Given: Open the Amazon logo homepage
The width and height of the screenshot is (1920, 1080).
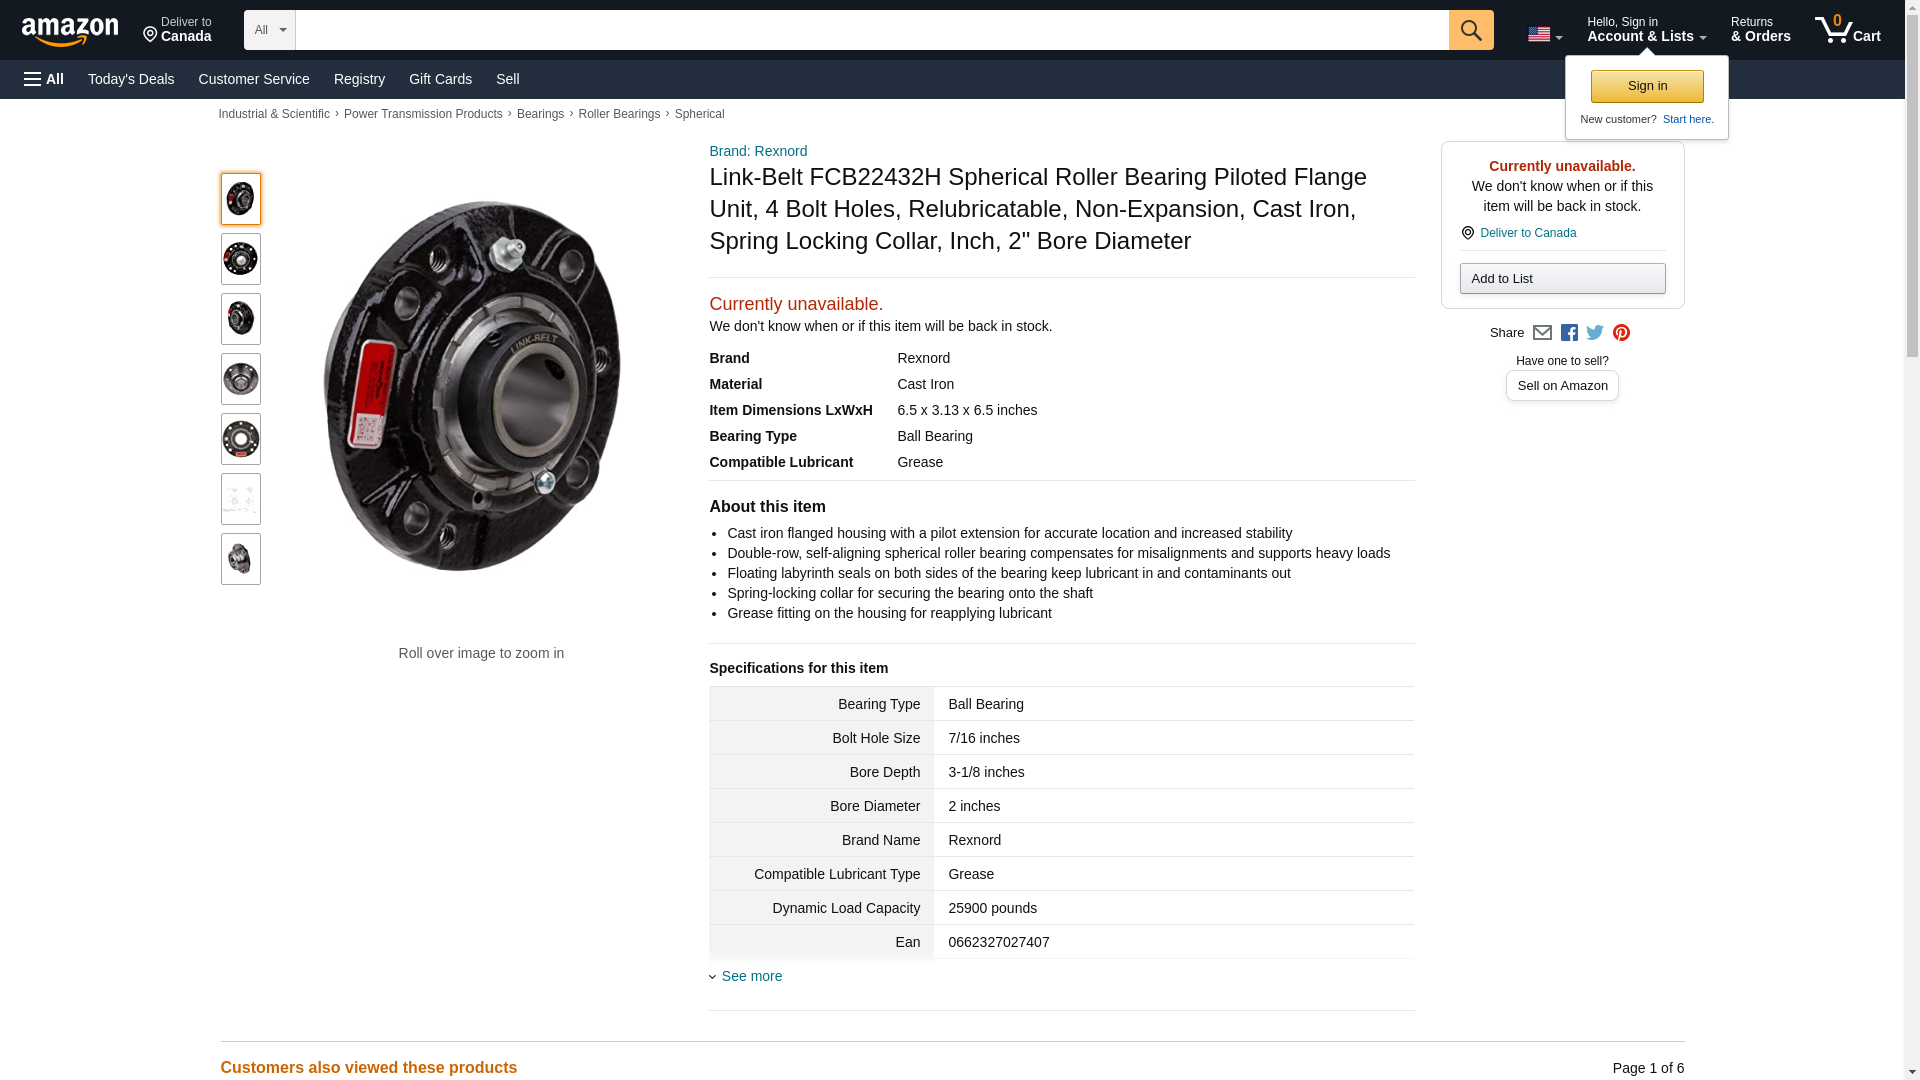Looking at the screenshot, I should (70, 31).
